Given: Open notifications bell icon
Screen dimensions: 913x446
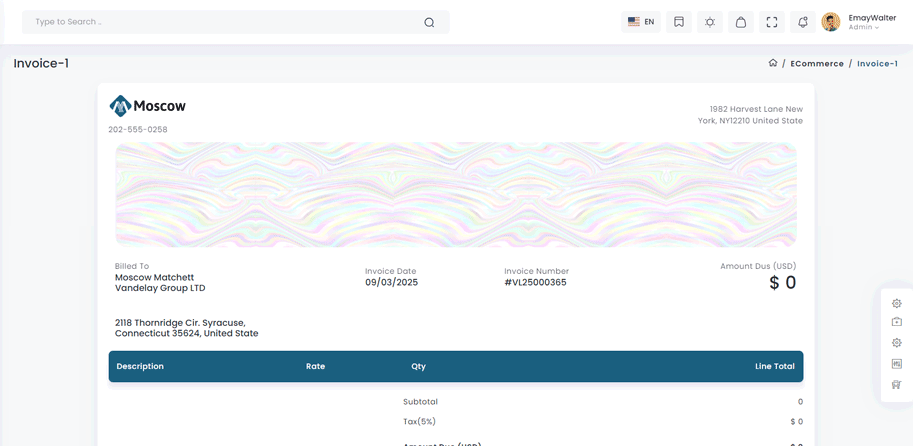Looking at the screenshot, I should (x=803, y=22).
